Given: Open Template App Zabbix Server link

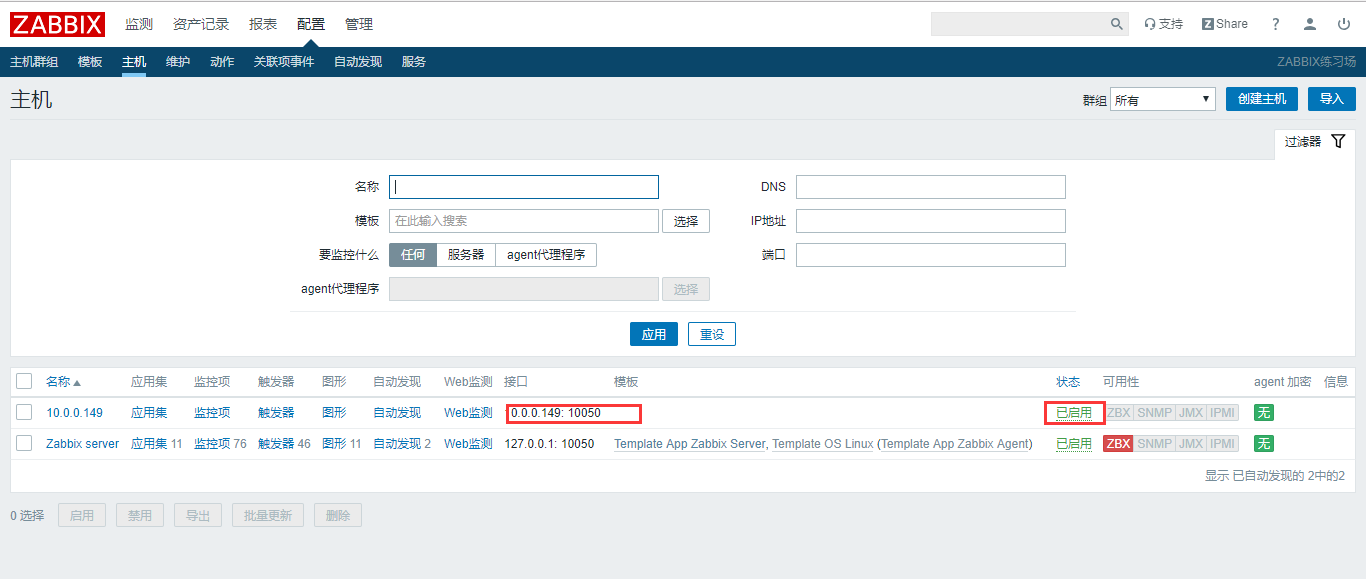Looking at the screenshot, I should click(x=690, y=444).
